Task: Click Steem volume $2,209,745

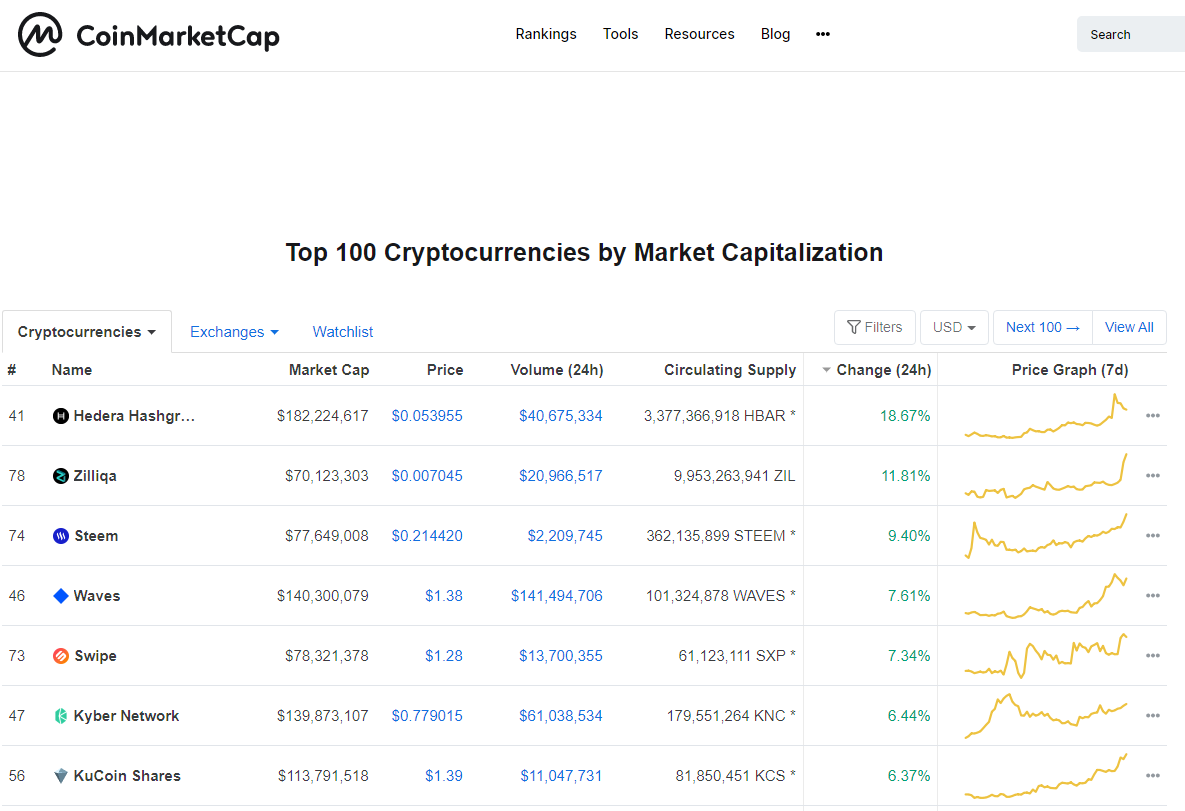Action: (x=565, y=536)
